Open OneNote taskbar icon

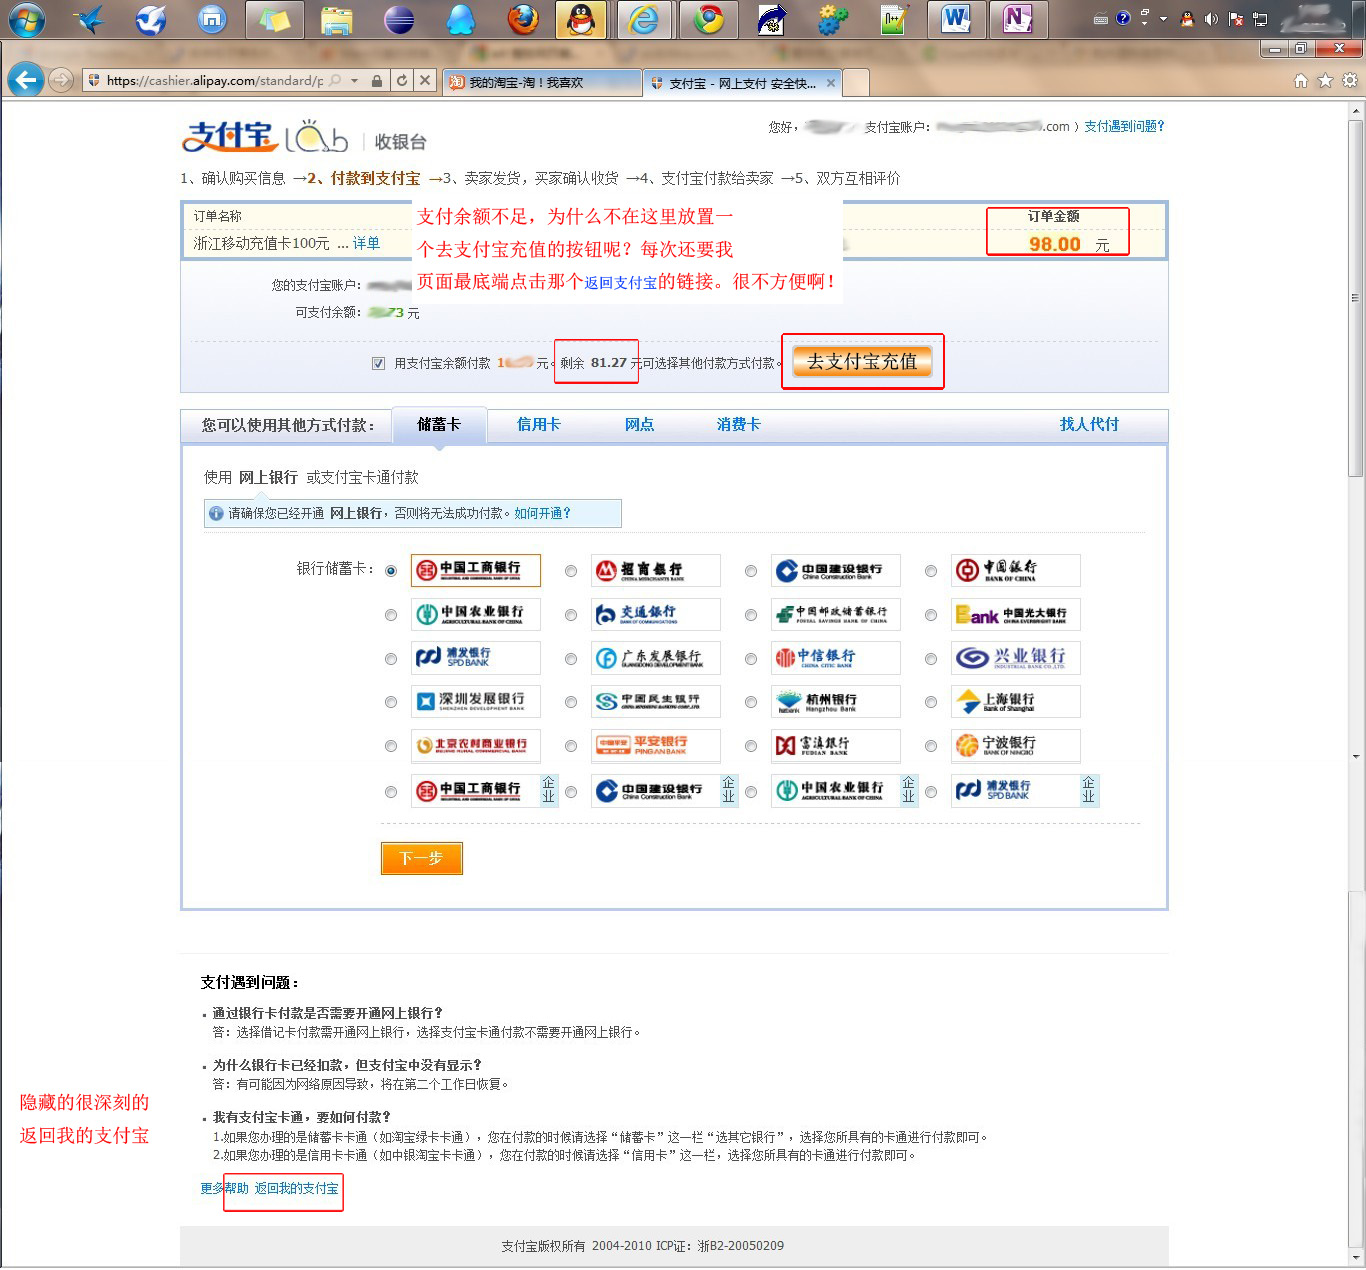(1018, 19)
